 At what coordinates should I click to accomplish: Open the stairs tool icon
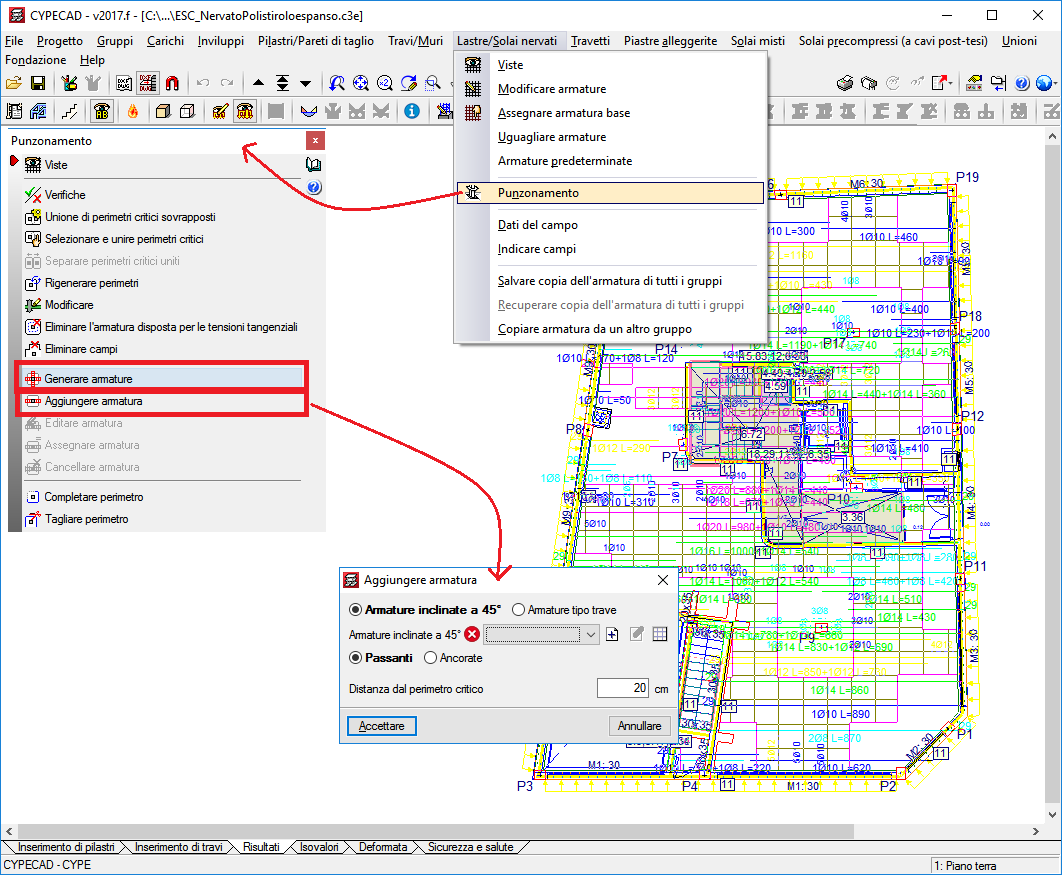[69, 111]
